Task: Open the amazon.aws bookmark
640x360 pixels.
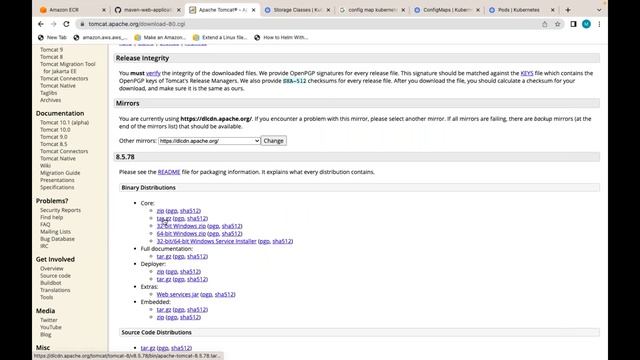Action: pos(100,37)
